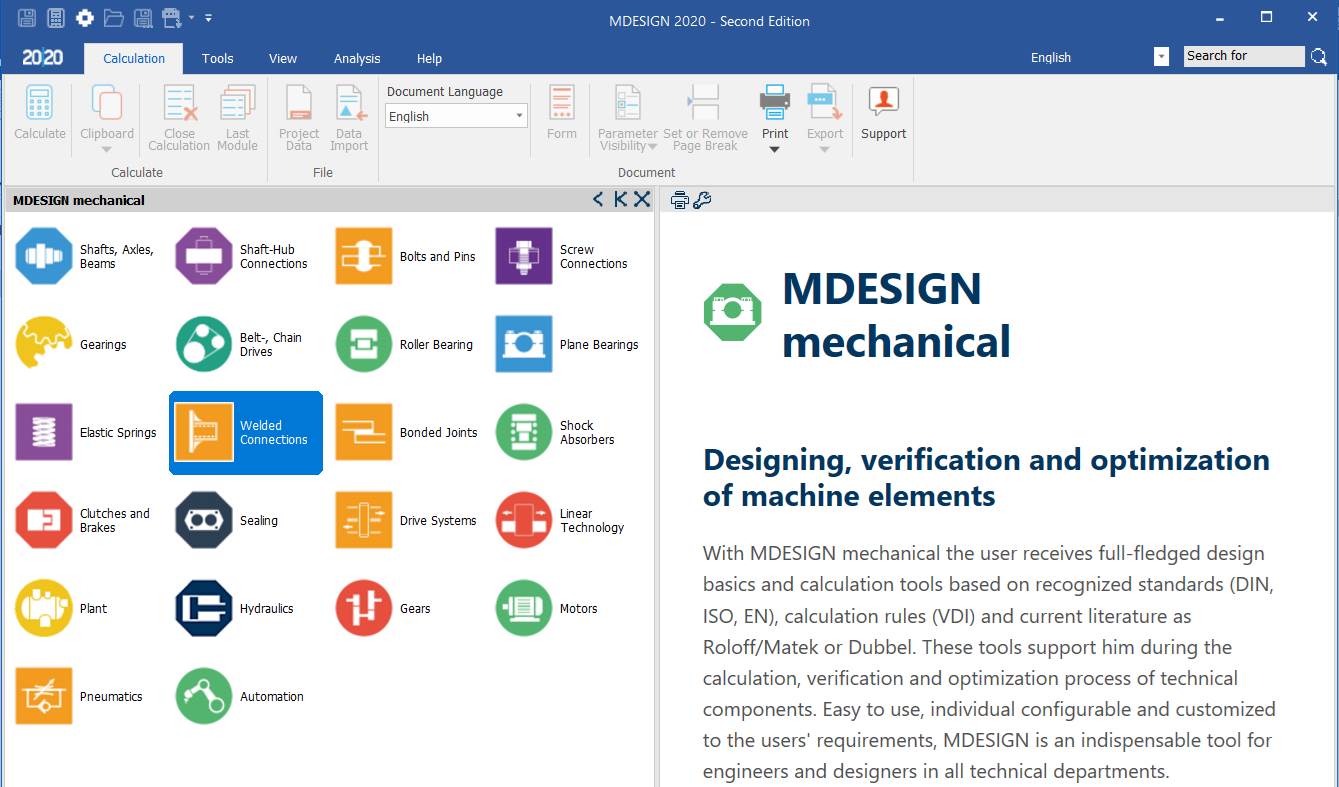Screen dimensions: 1339x787
Task: Expand the small arrow beside the export-document title bar icon
Action: coord(191,18)
